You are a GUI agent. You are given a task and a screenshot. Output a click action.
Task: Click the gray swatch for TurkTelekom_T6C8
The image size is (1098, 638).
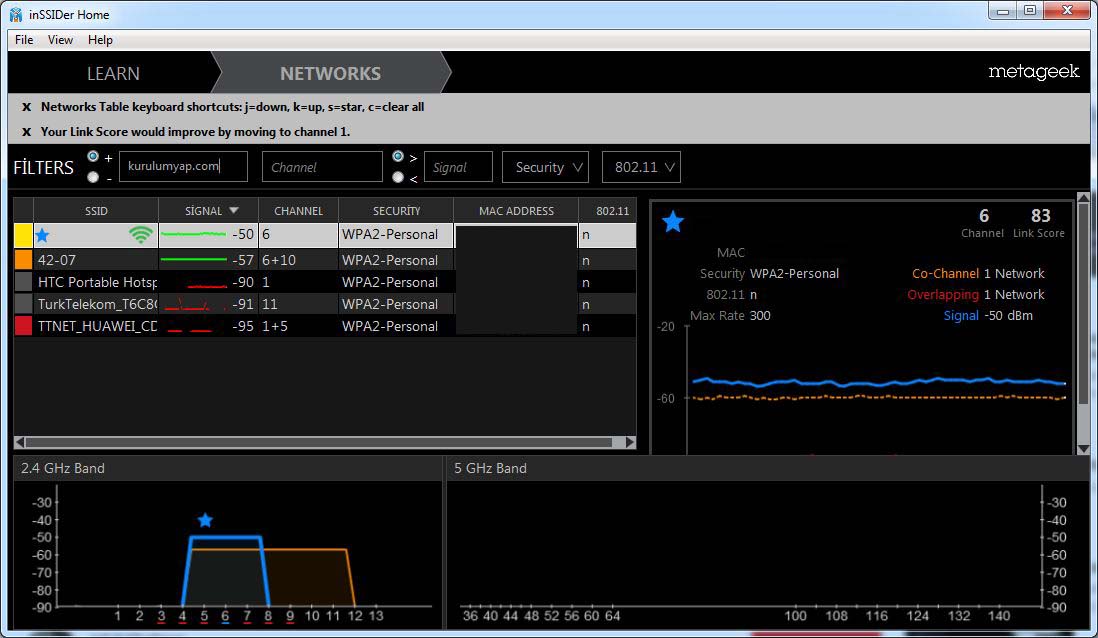coord(23,304)
